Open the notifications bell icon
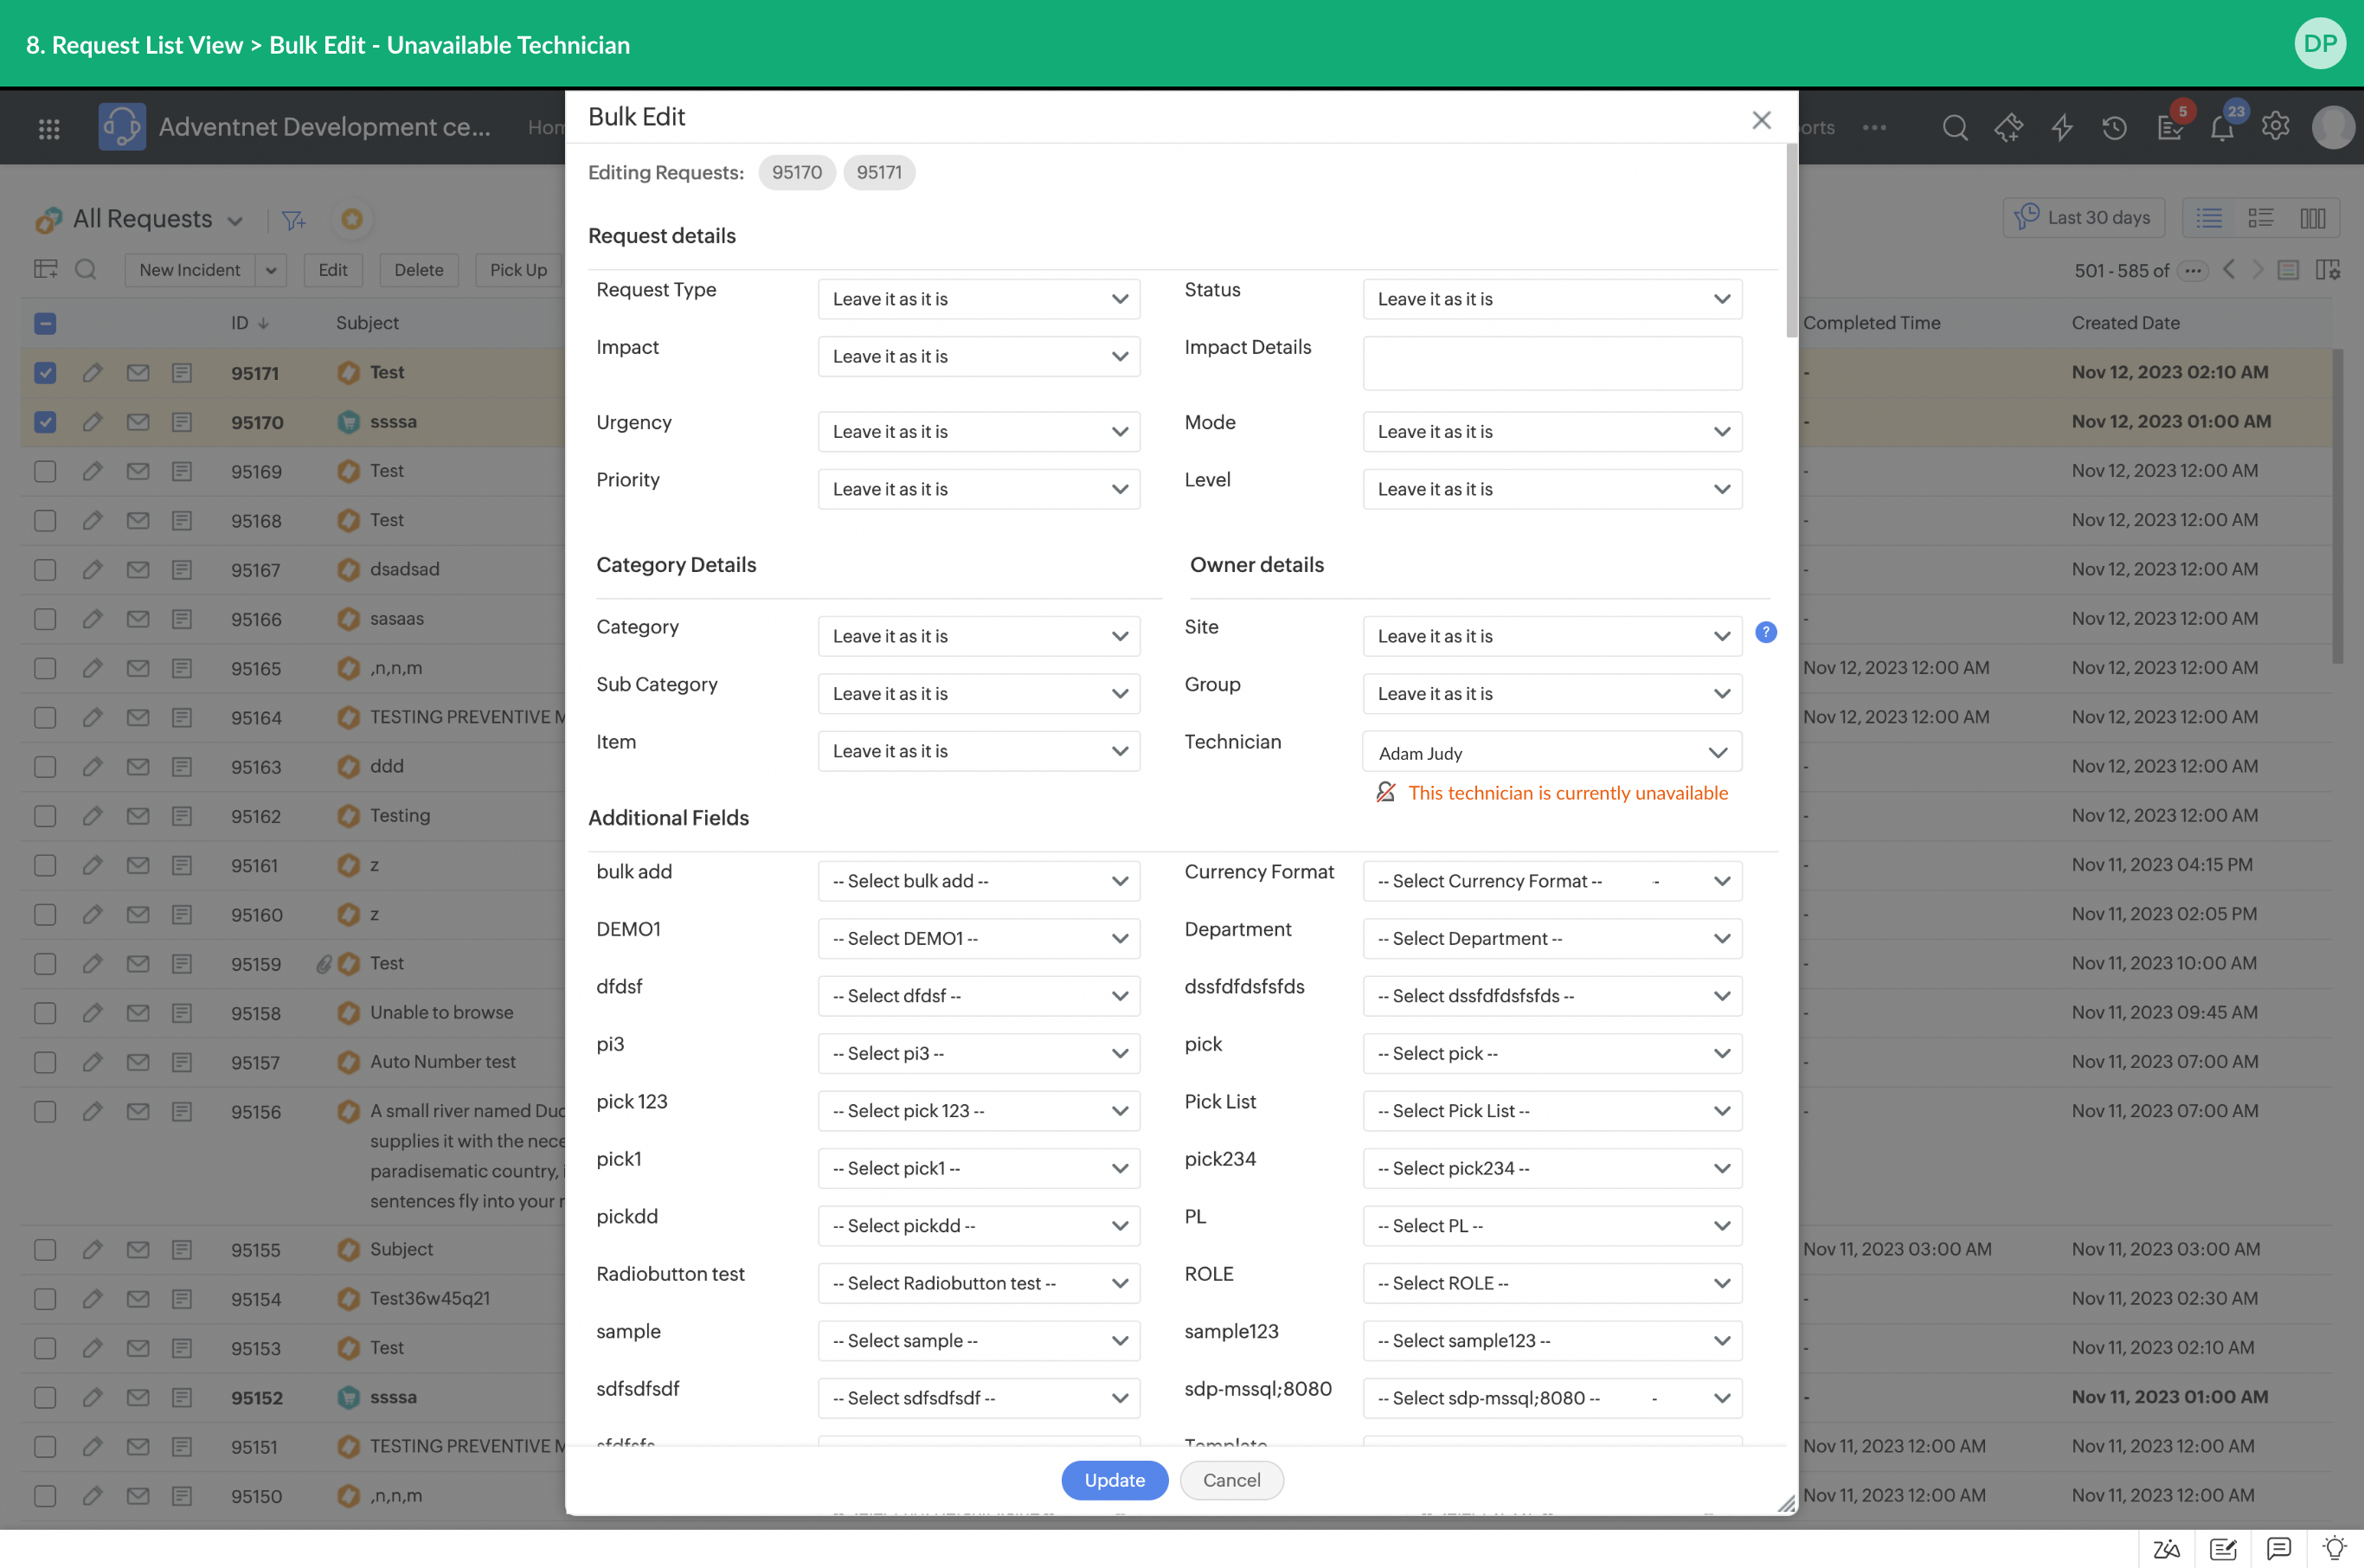Viewport: 2364px width, 1568px height. 2221,128
